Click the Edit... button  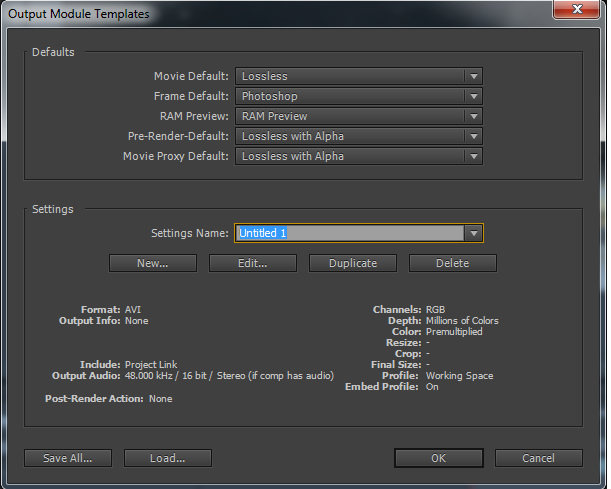(253, 263)
